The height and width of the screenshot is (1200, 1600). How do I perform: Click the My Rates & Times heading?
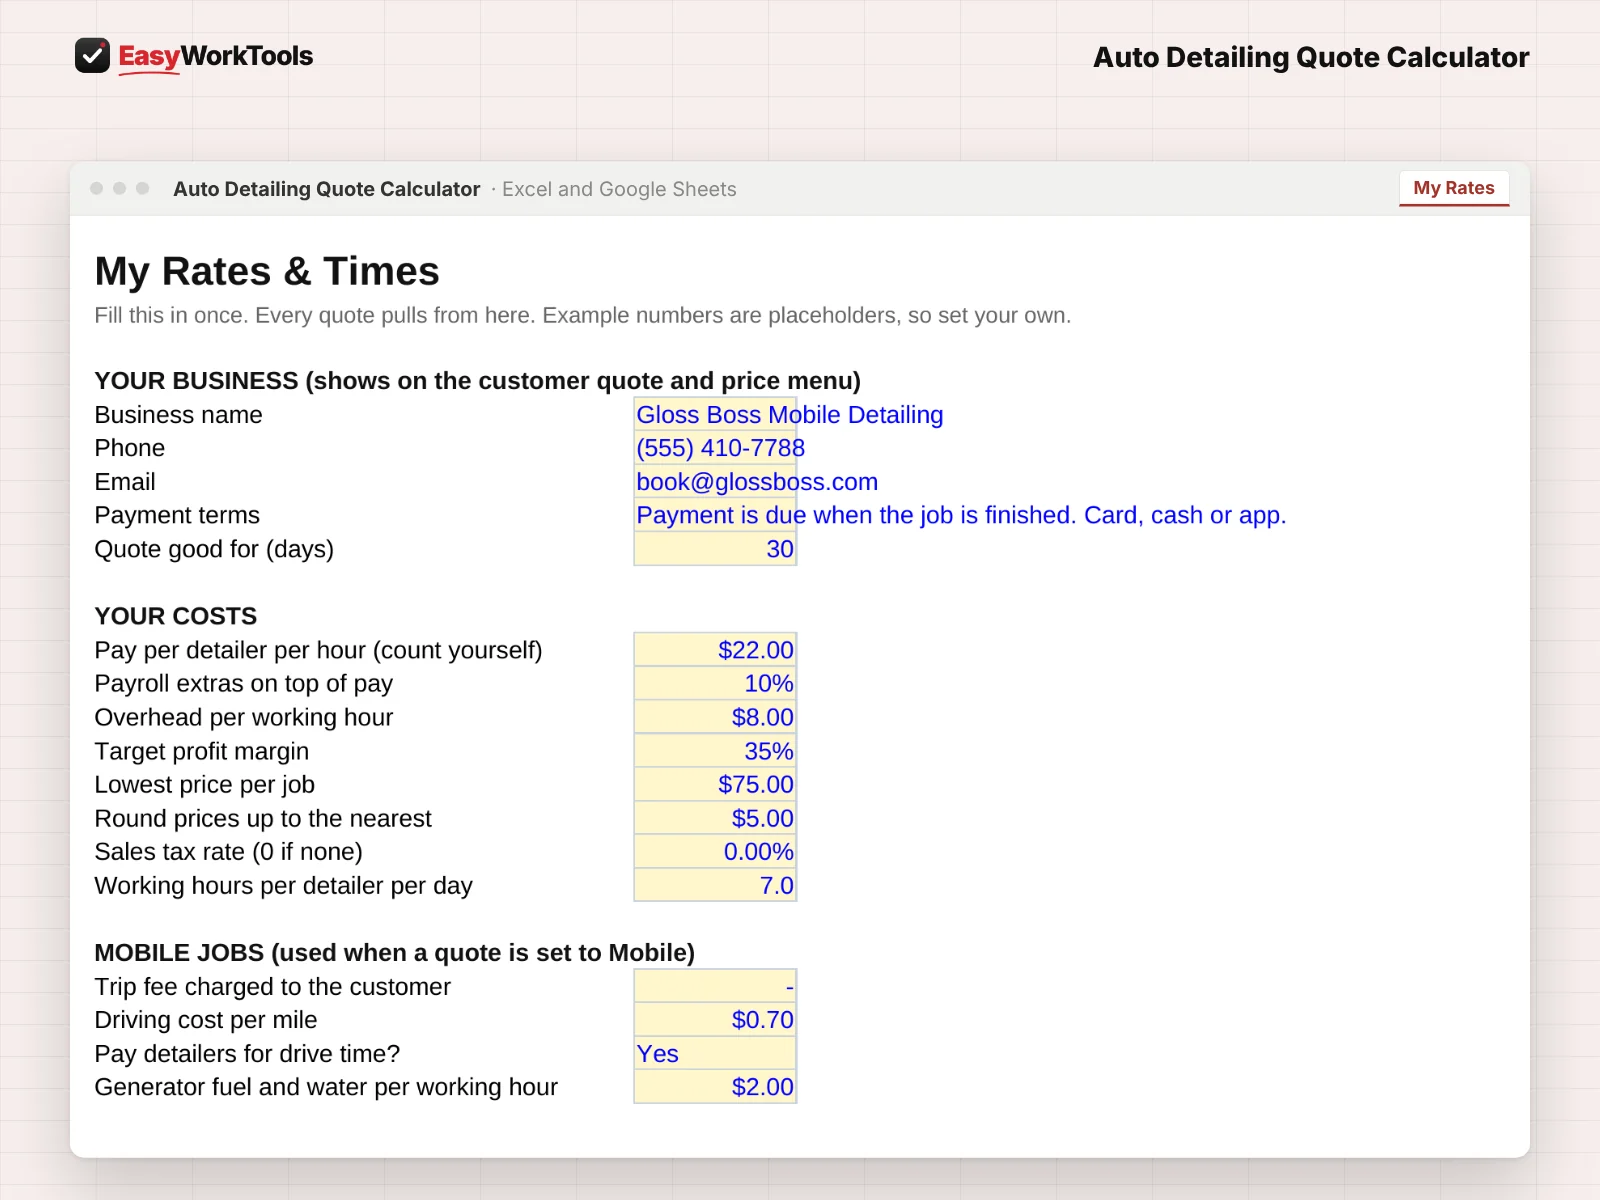tap(267, 271)
